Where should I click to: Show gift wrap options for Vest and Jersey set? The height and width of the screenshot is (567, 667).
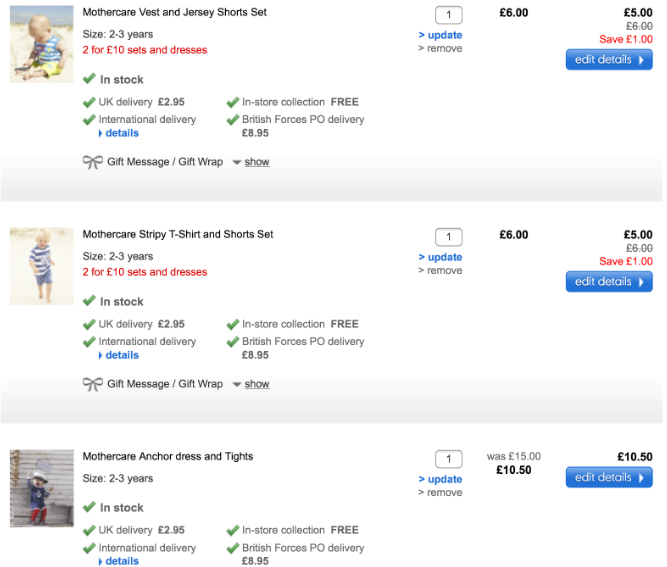(x=257, y=162)
